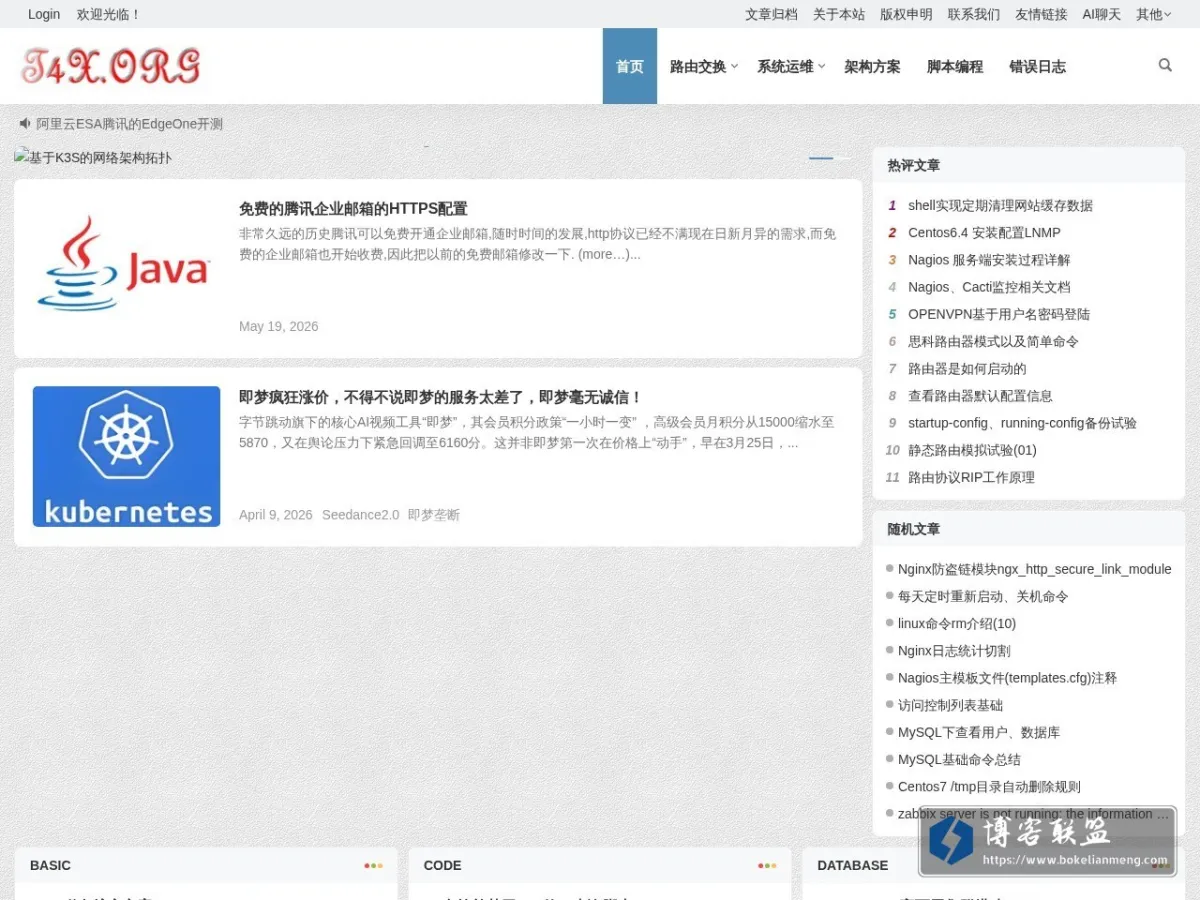1200x900 pixels.
Task: Open MySQL下查看用户、数据库
Action: pyautogui.click(x=979, y=732)
